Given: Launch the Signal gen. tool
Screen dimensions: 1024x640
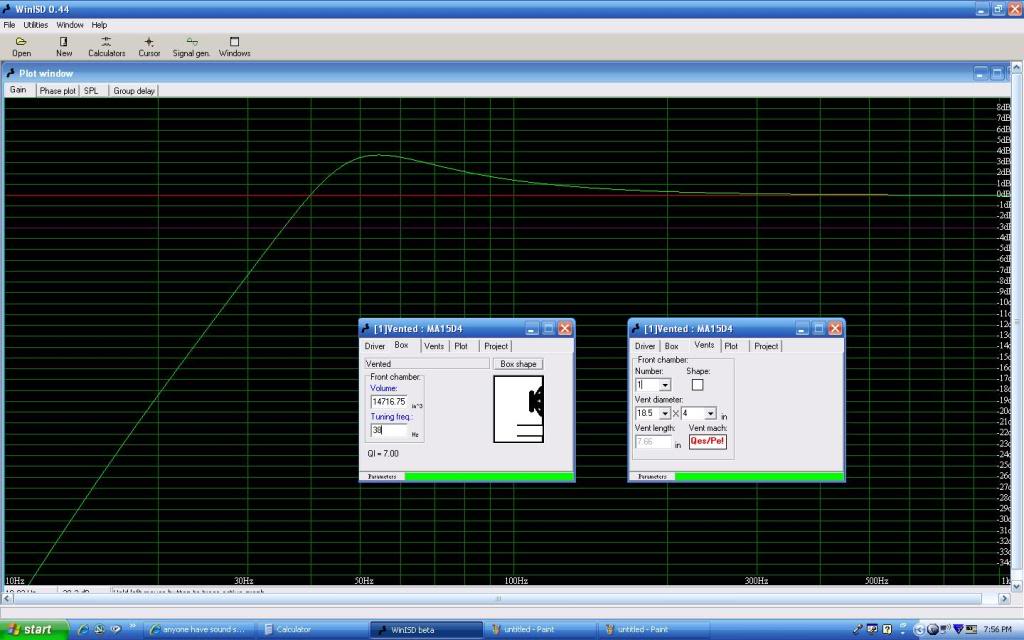Looking at the screenshot, I should [191, 46].
